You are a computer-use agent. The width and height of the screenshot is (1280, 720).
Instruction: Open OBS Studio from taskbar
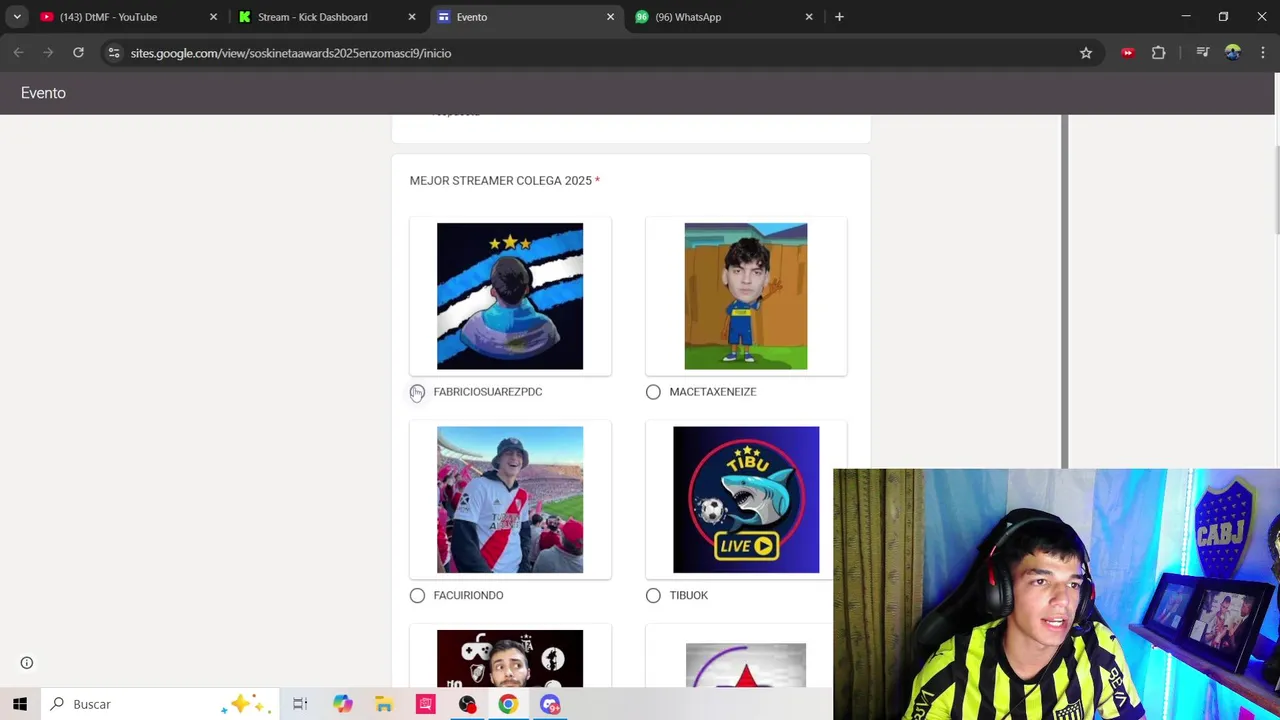pyautogui.click(x=467, y=704)
